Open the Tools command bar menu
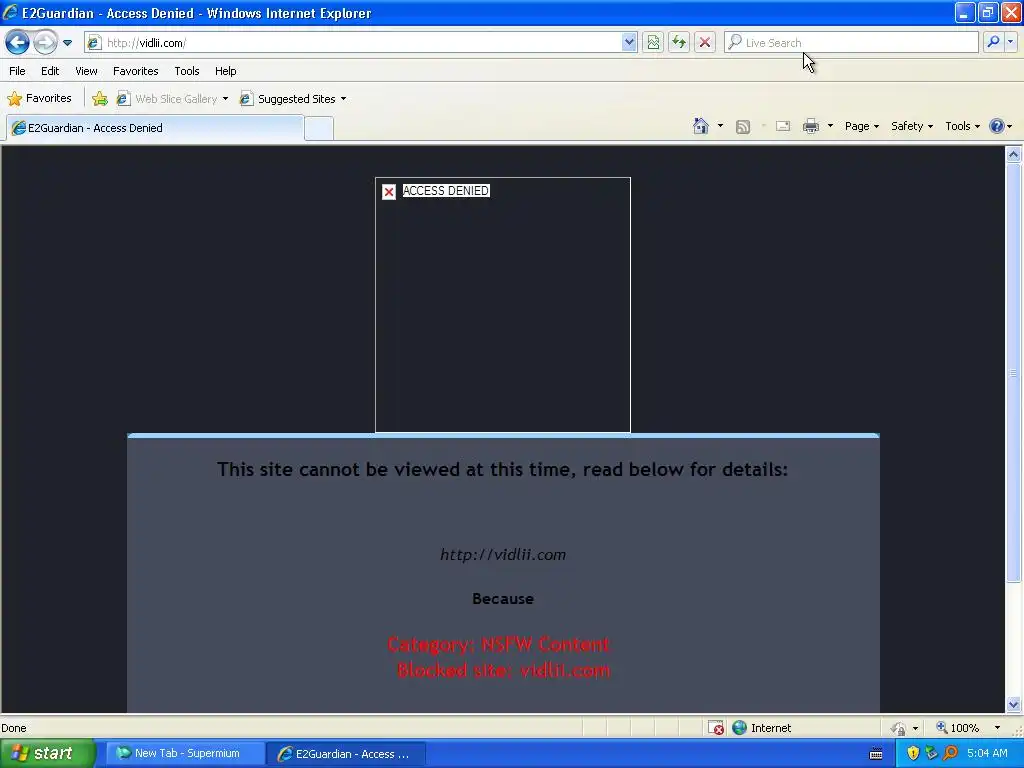This screenshot has height=768, width=1024. pos(962,126)
